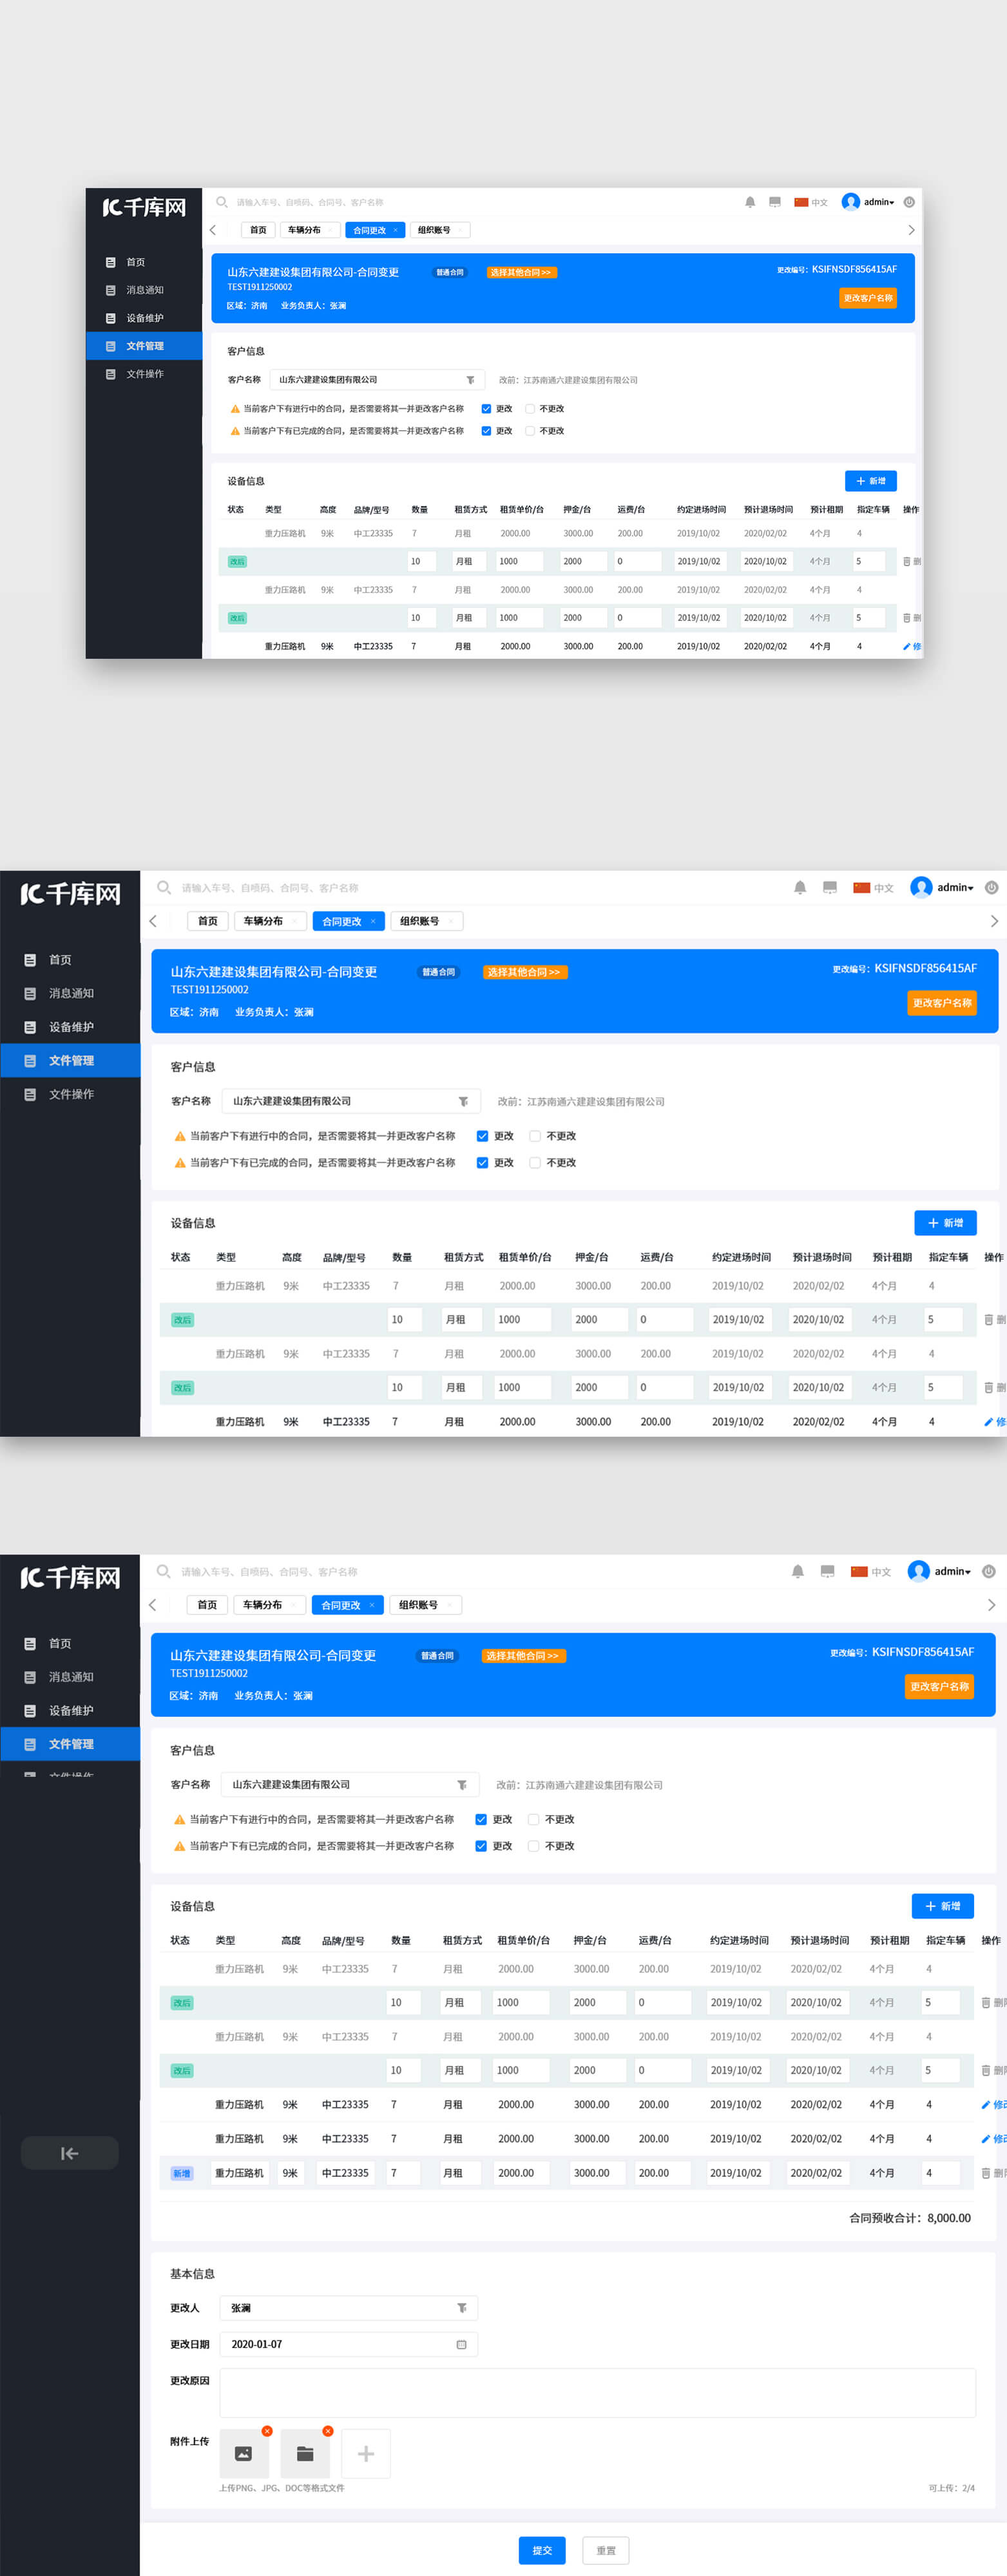Open 文件操作 sidebar menu item in middle mockup
The width and height of the screenshot is (1007, 2576).
pos(70,1094)
